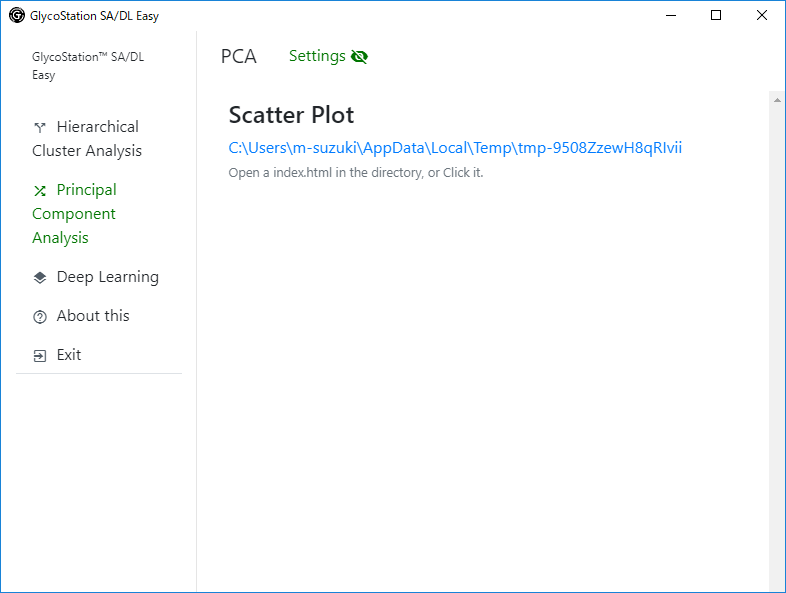Click the scrollbar up arrow
The width and height of the screenshot is (786, 593).
[x=777, y=100]
